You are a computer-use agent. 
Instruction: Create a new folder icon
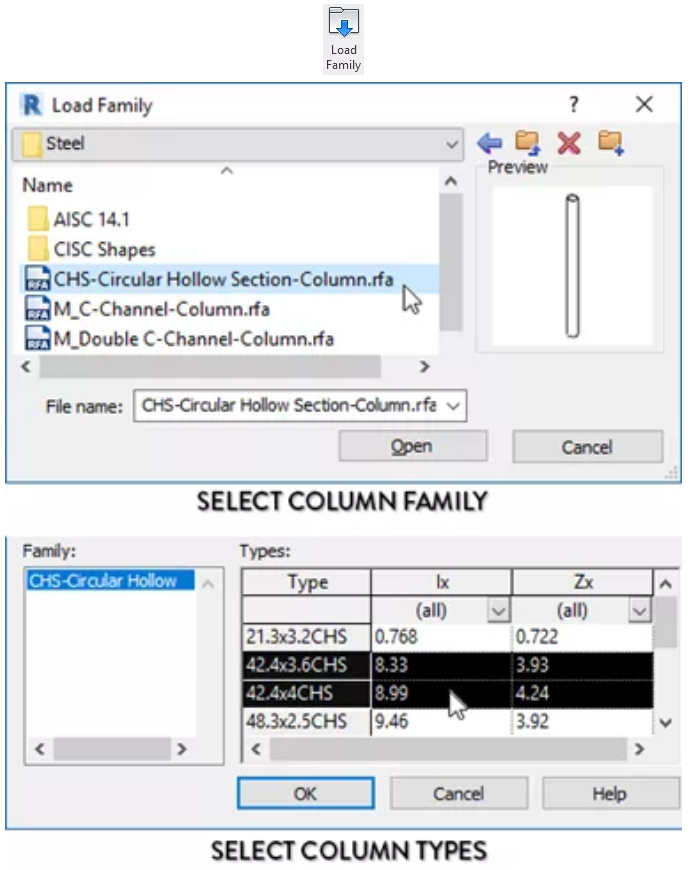pyautogui.click(x=611, y=143)
